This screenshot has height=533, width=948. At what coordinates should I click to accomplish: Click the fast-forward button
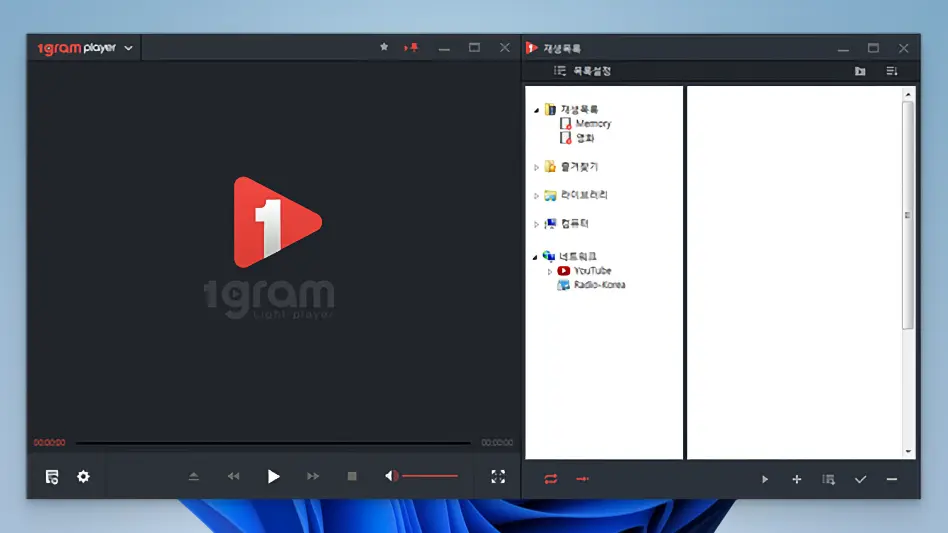[x=313, y=476]
